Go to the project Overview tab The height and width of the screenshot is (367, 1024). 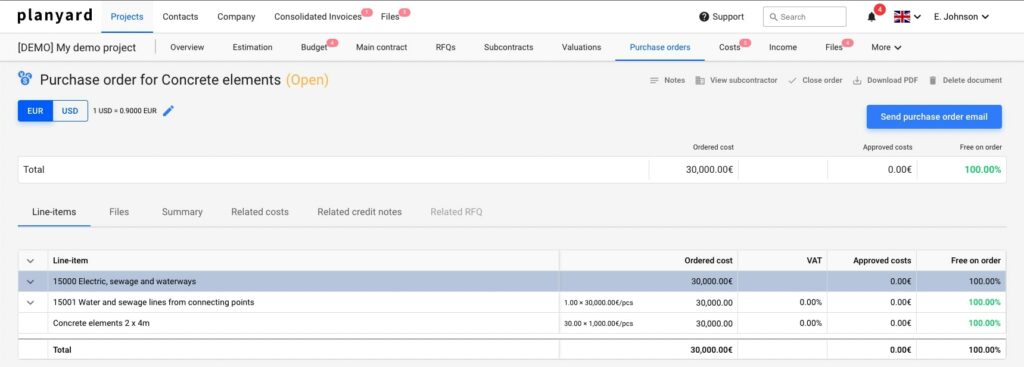[187, 47]
